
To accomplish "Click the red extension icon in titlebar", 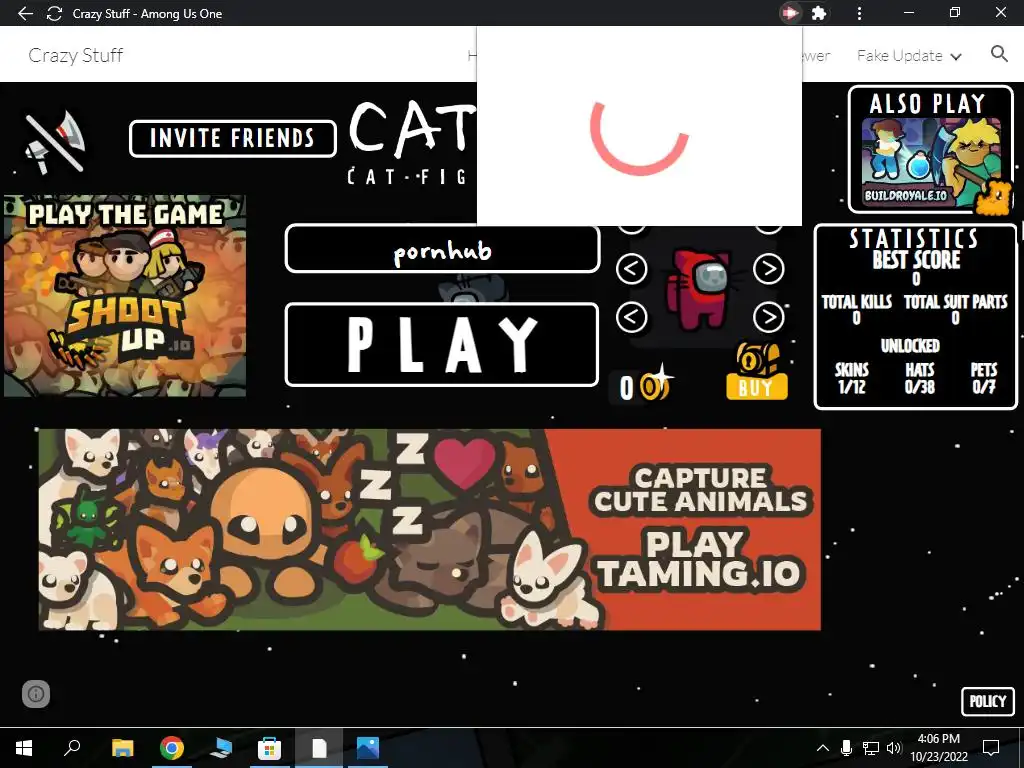I will coord(790,13).
